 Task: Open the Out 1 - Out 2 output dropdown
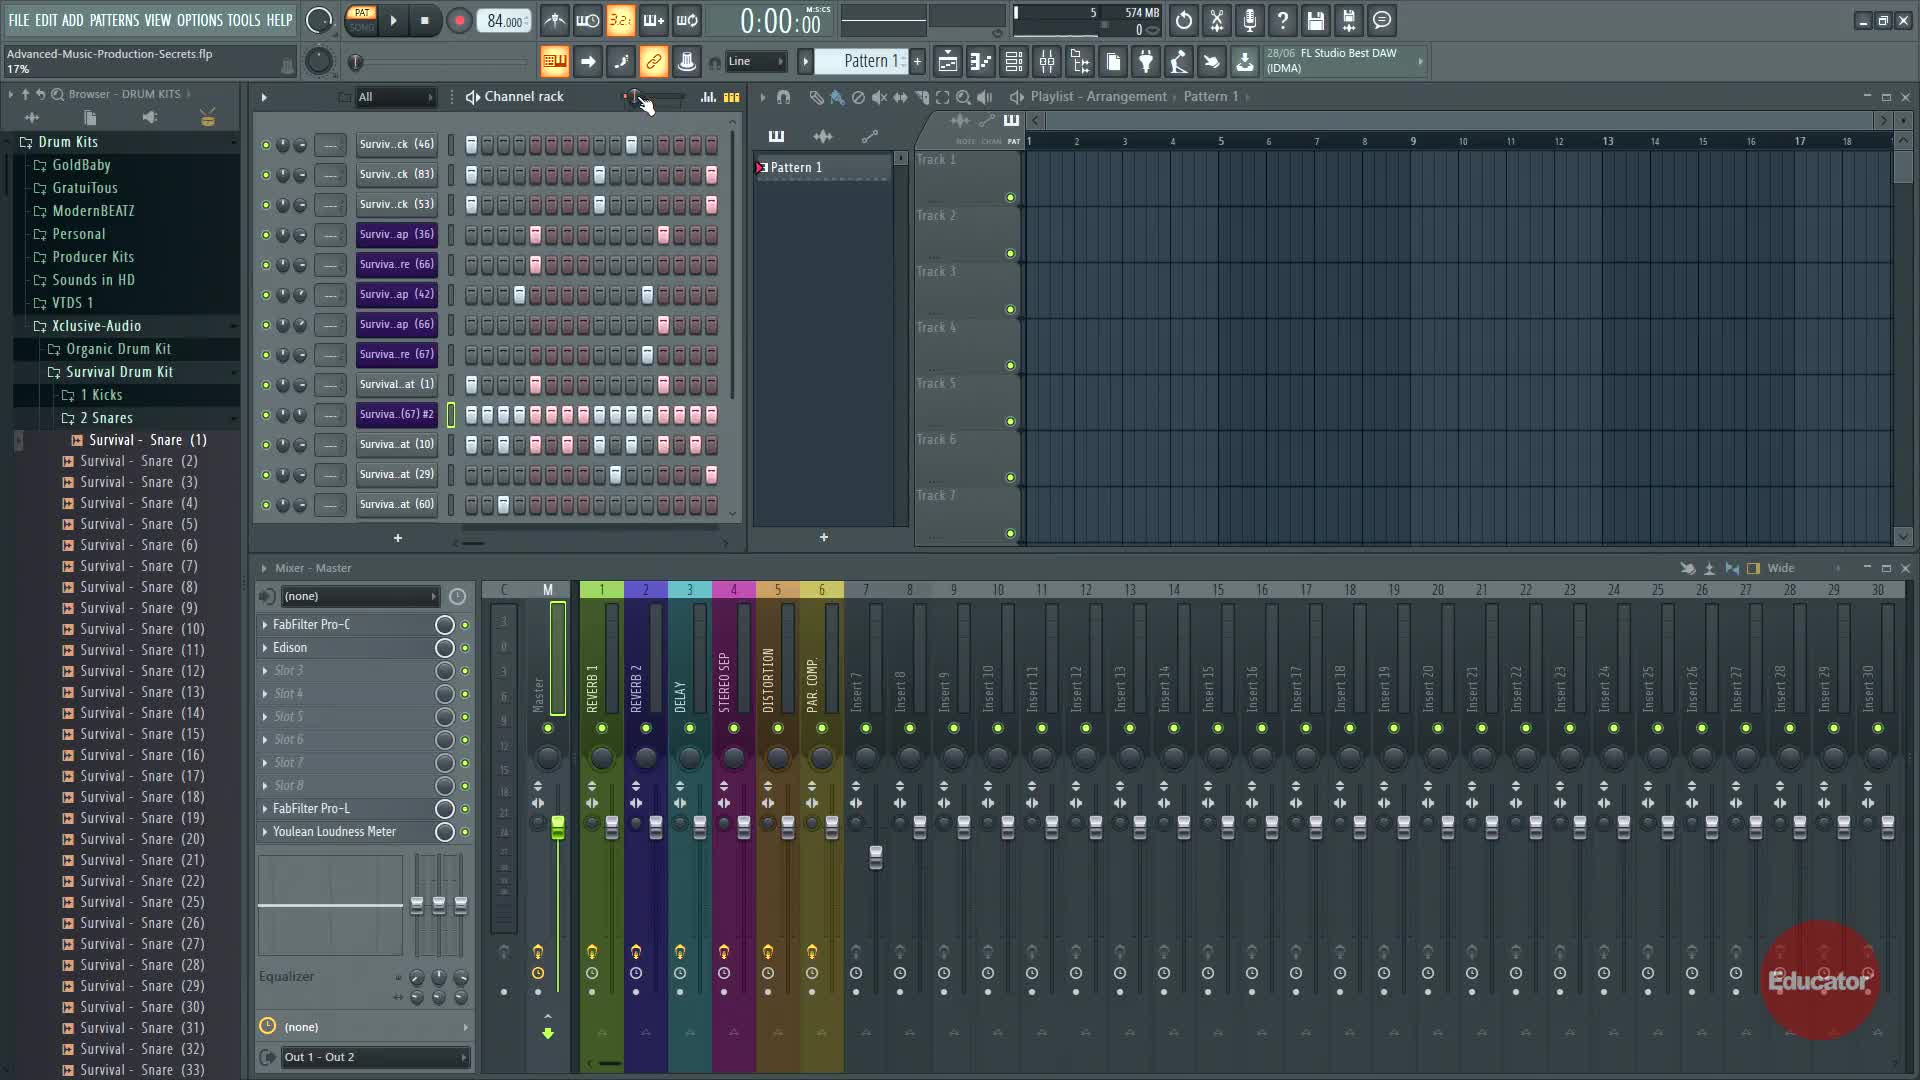coord(375,1057)
